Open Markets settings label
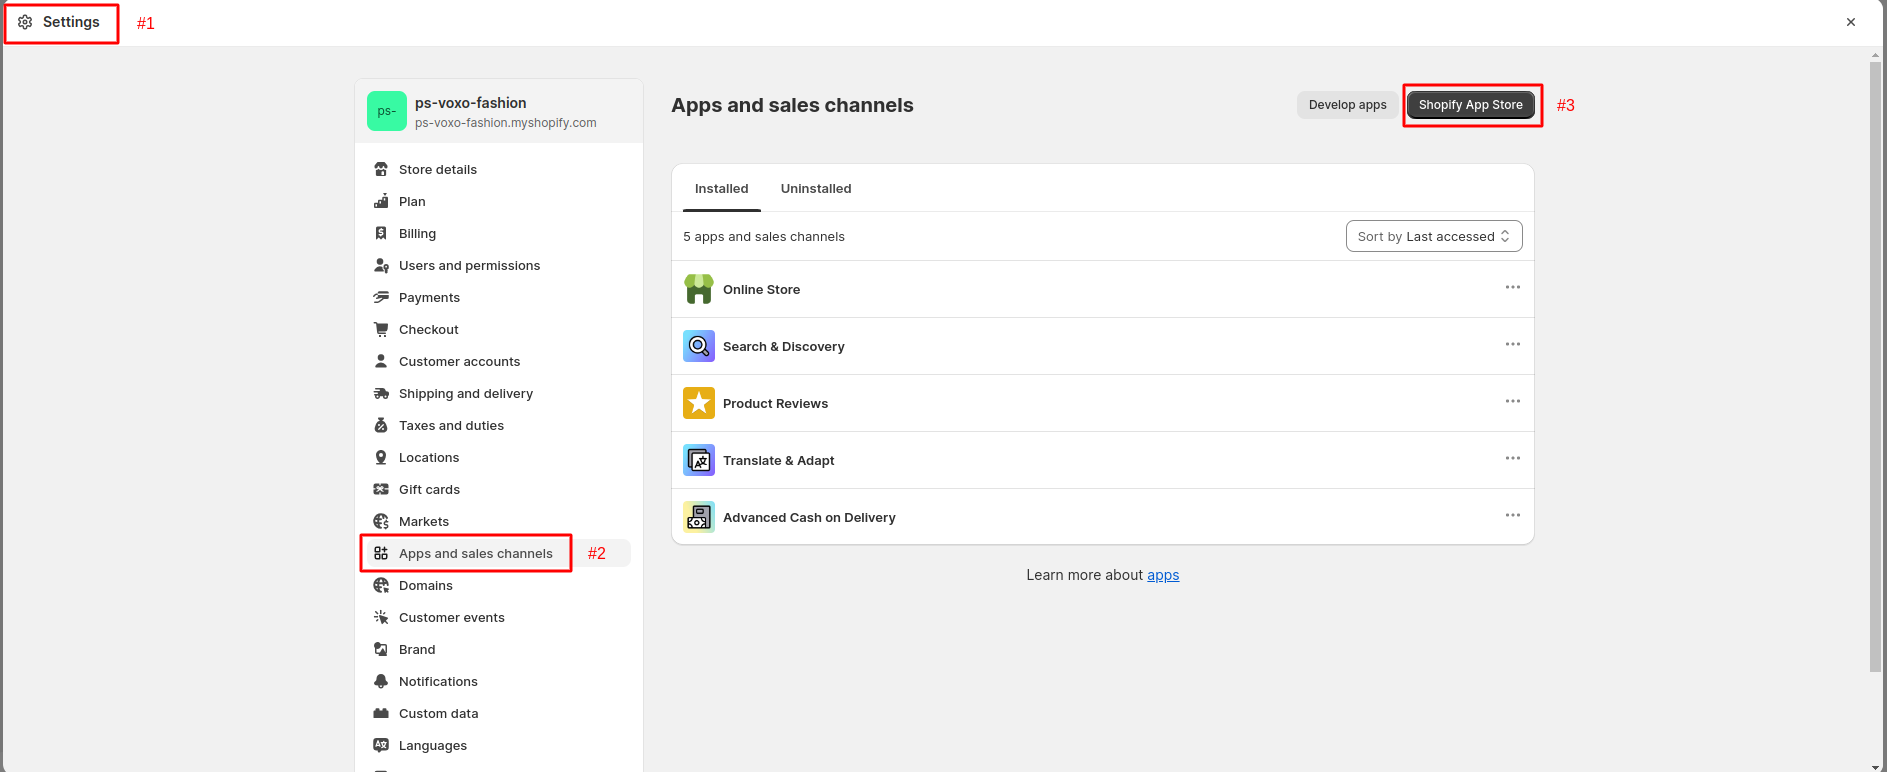 click(424, 521)
